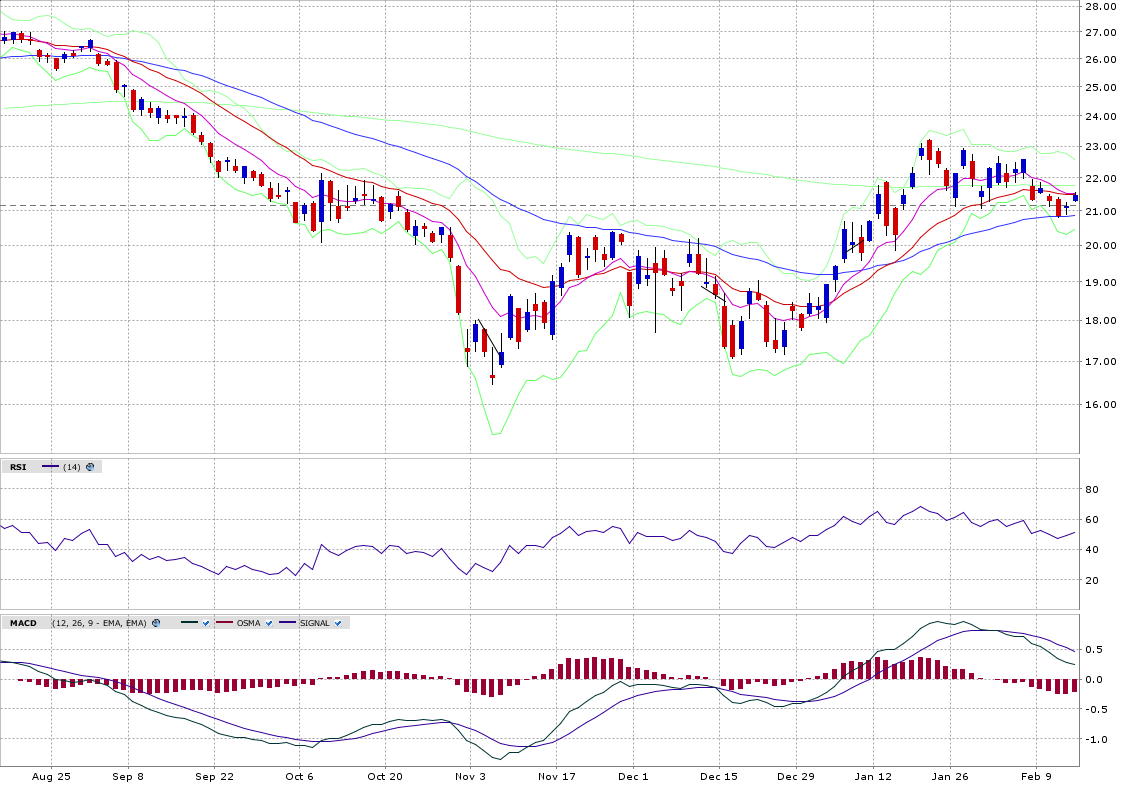Uncheck the MACD line checkbox

pos(205,623)
